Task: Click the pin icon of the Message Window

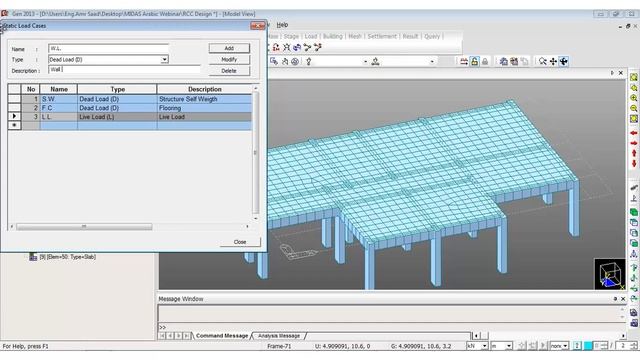Action: pos(615,299)
